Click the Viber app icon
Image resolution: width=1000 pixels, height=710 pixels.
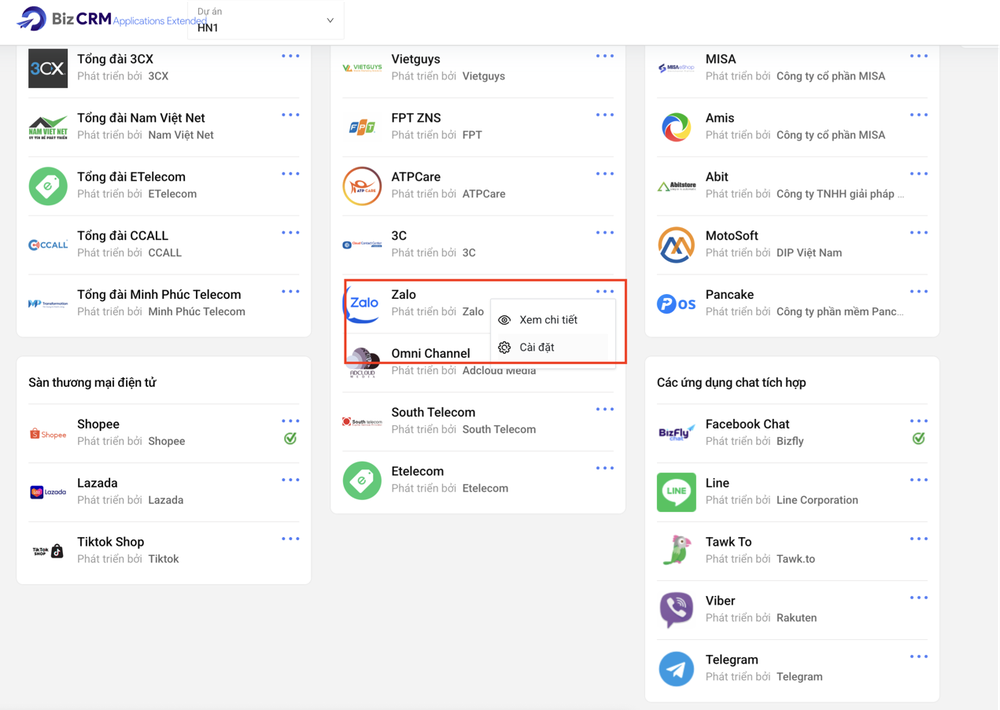point(676,610)
